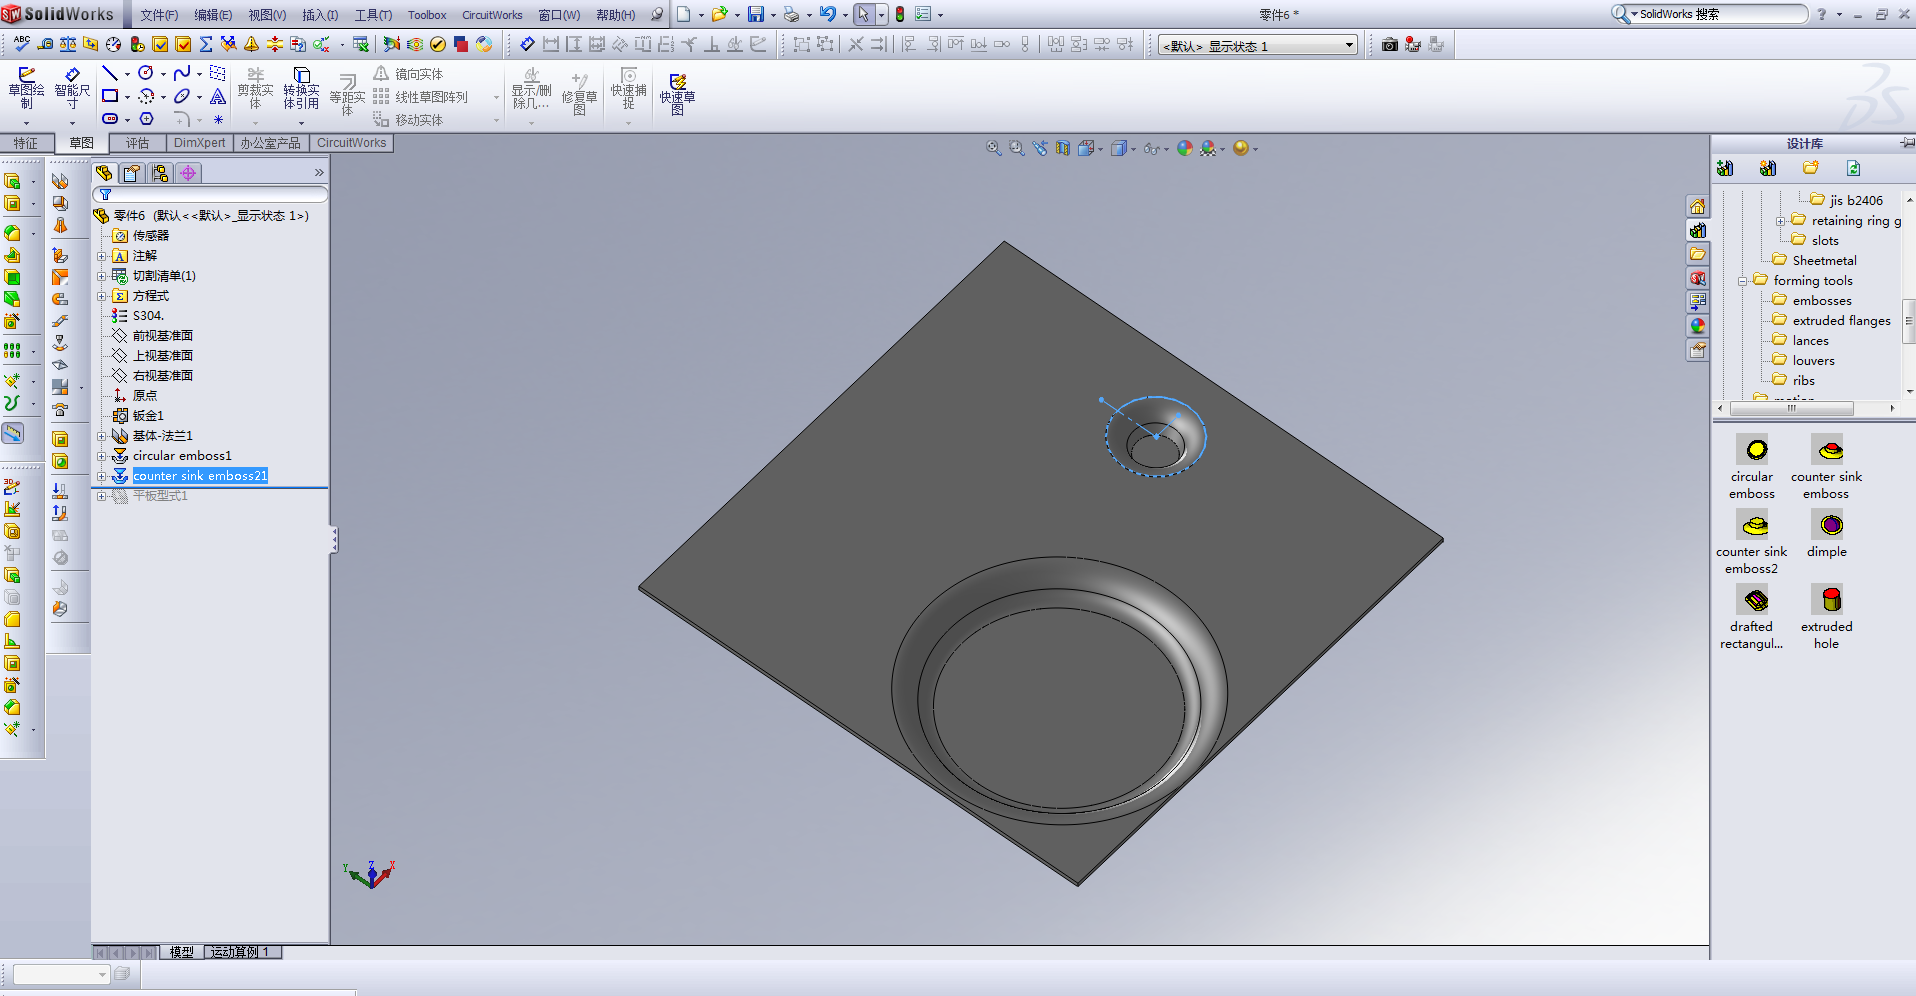
Task: Click the 转换实体引用 tool icon
Action: 302,88
